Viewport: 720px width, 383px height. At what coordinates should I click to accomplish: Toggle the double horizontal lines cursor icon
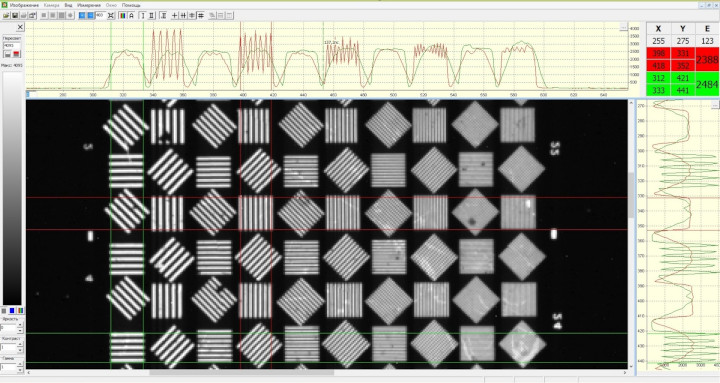pyautogui.click(x=192, y=16)
